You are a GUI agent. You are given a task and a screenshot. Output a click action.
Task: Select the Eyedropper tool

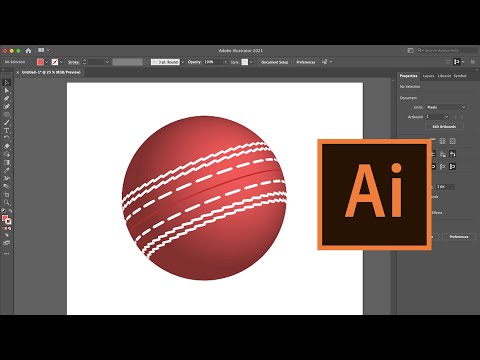(x=7, y=170)
